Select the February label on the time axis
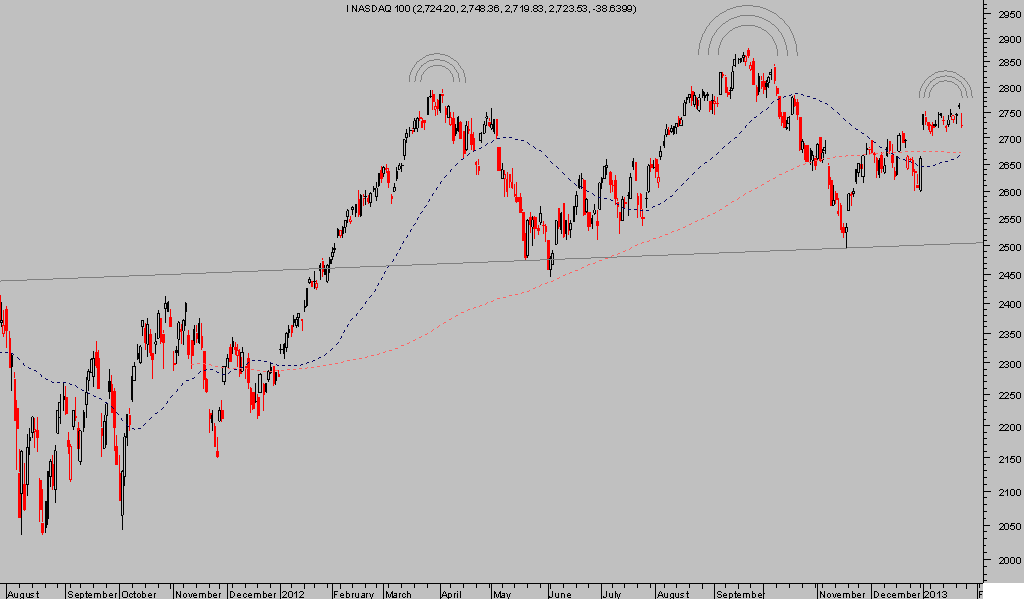This screenshot has width=1024, height=599. click(354, 592)
